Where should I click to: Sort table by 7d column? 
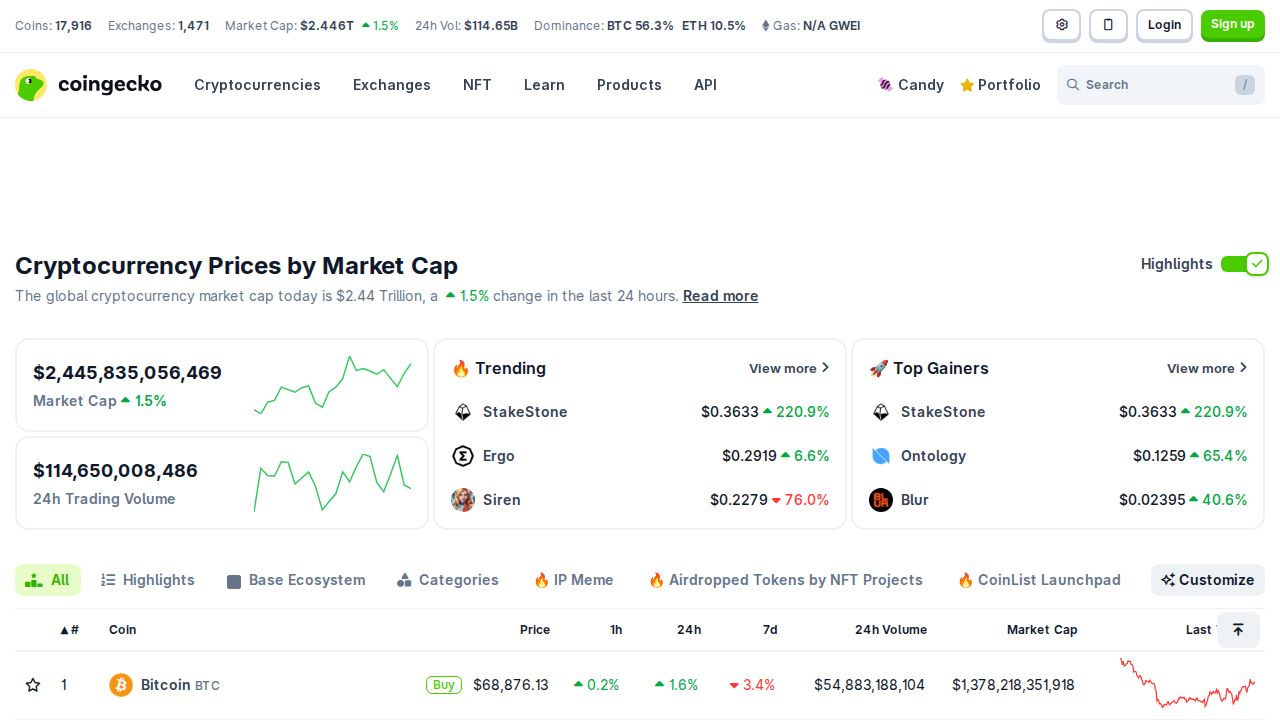coord(770,630)
